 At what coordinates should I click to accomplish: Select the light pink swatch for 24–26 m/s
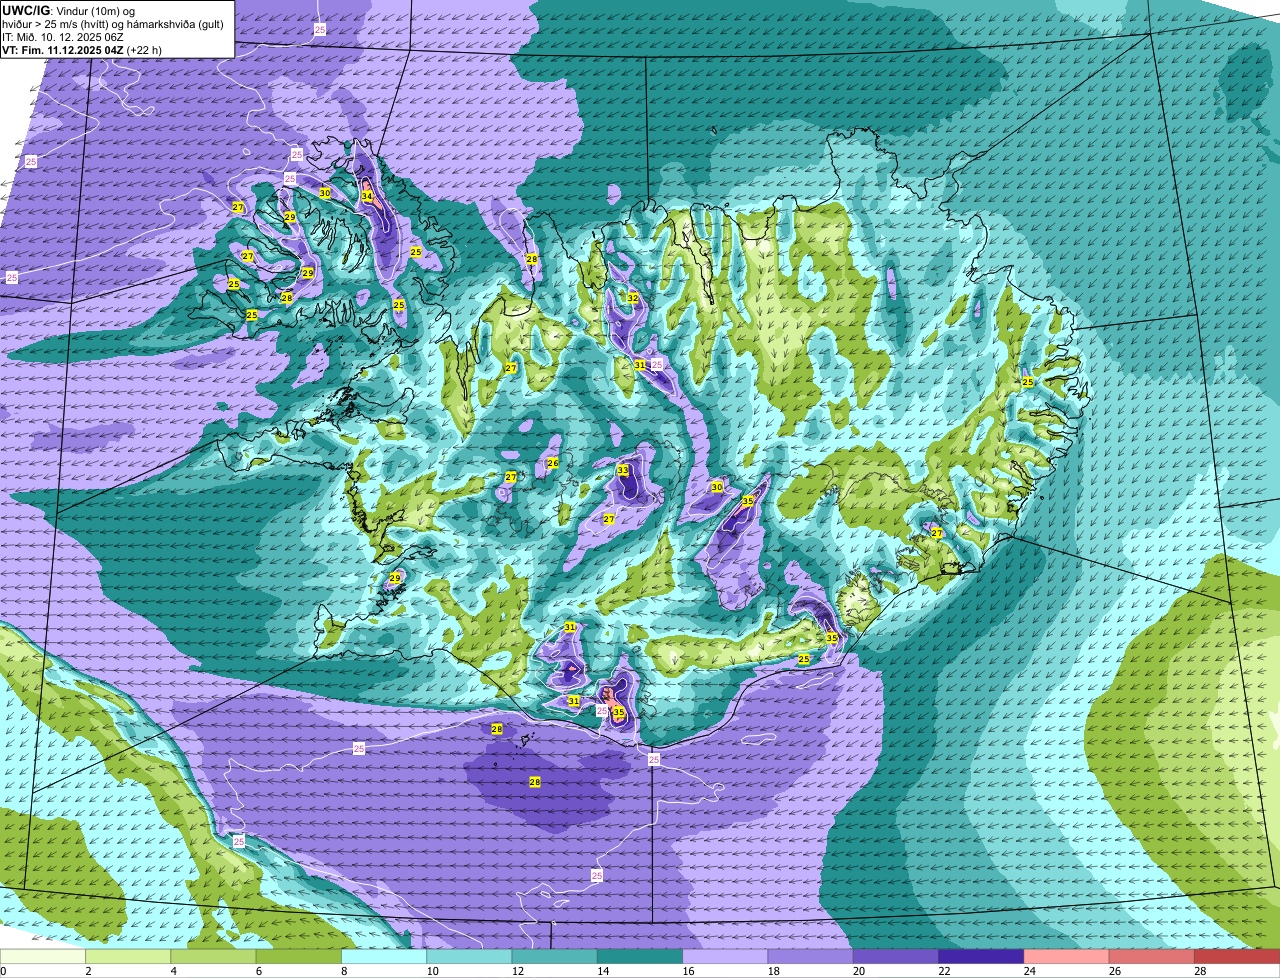pos(1067,956)
